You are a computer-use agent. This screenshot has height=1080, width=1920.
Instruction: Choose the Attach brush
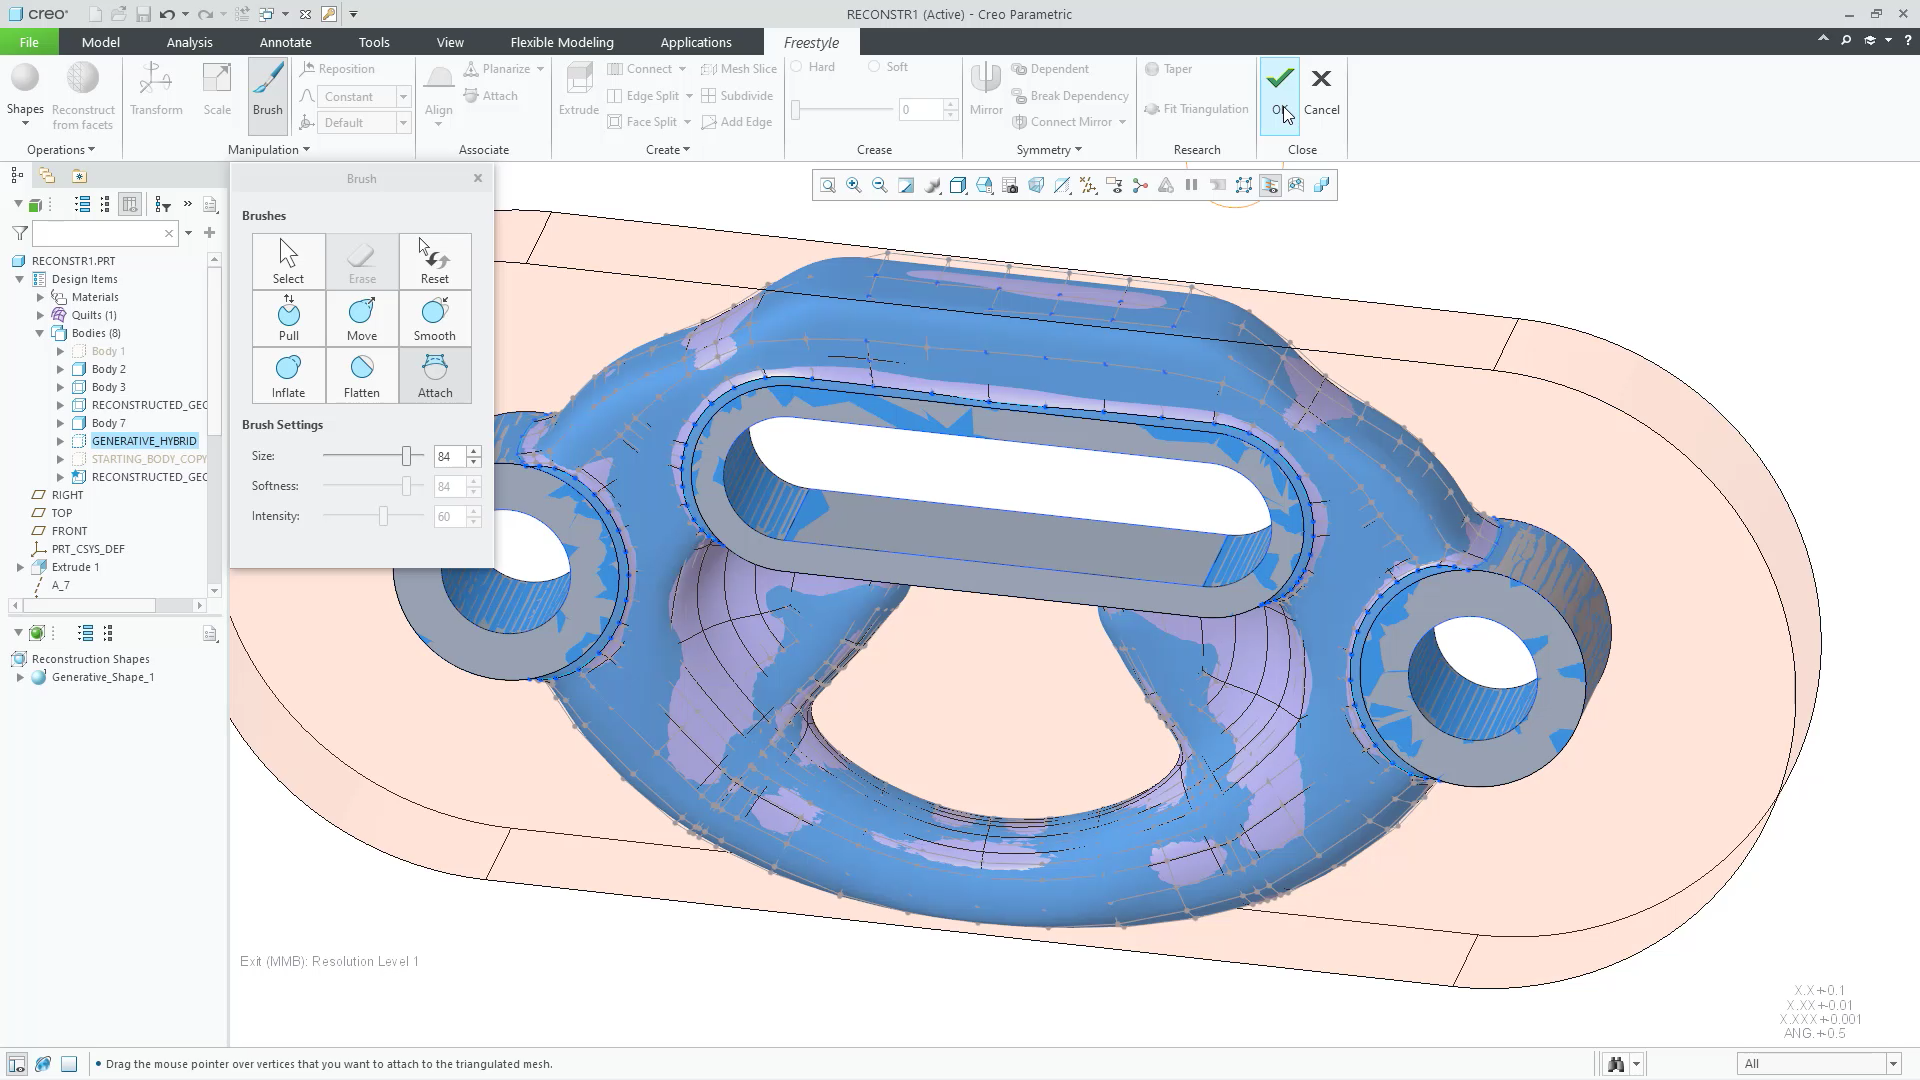[435, 375]
